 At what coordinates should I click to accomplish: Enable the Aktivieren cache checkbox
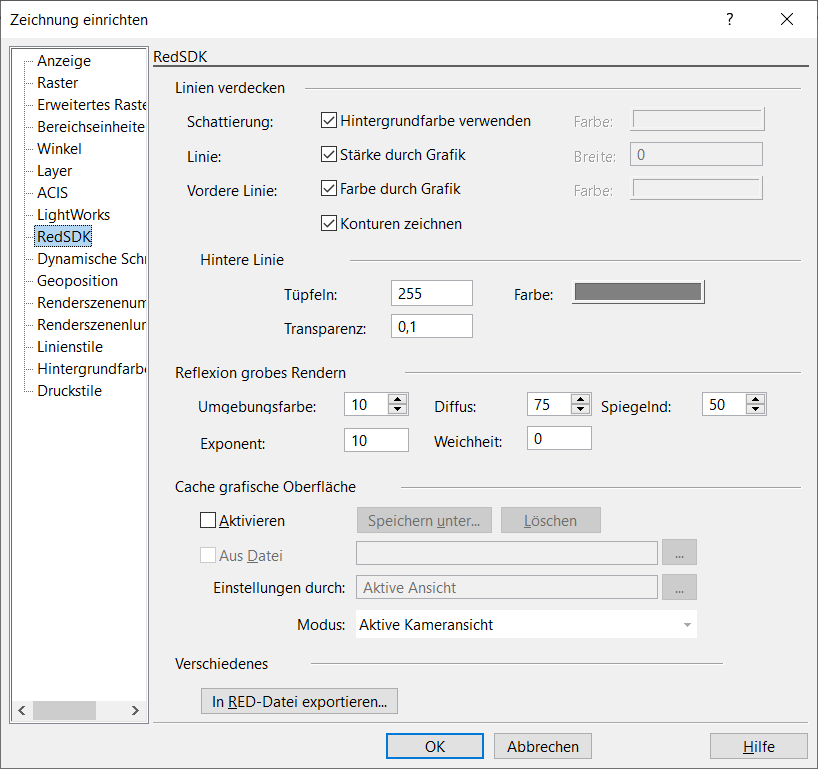click(x=208, y=520)
